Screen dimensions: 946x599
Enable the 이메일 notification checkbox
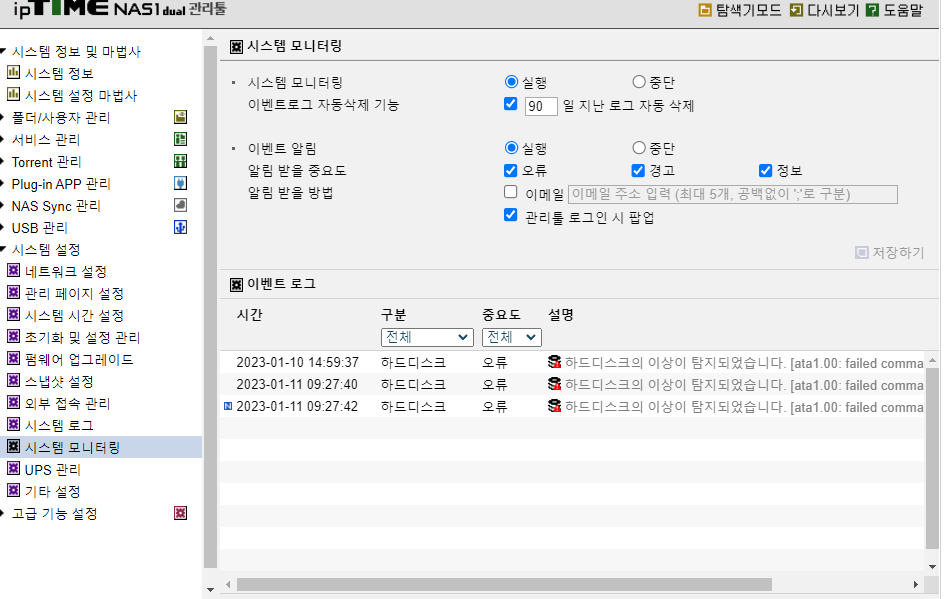coord(510,192)
